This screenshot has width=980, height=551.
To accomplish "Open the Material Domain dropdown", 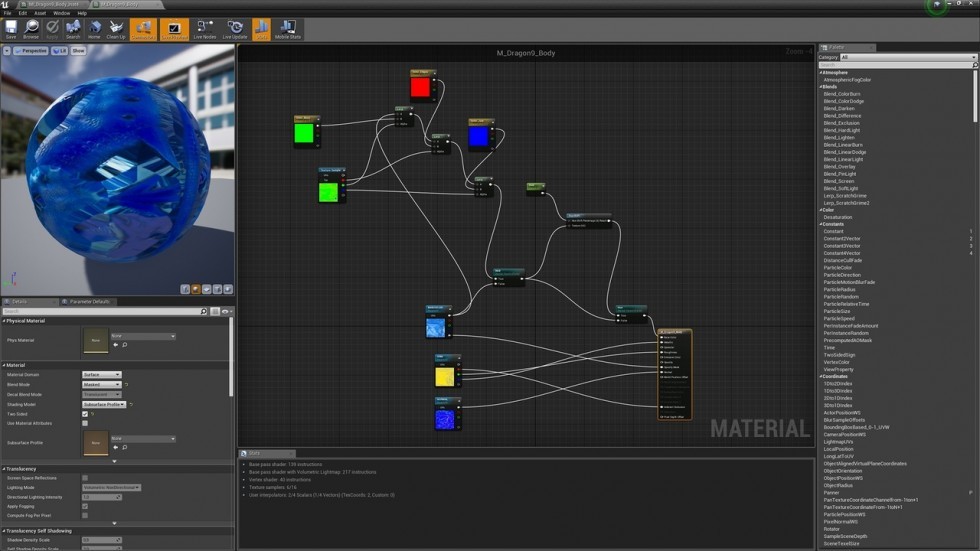I will click(102, 375).
